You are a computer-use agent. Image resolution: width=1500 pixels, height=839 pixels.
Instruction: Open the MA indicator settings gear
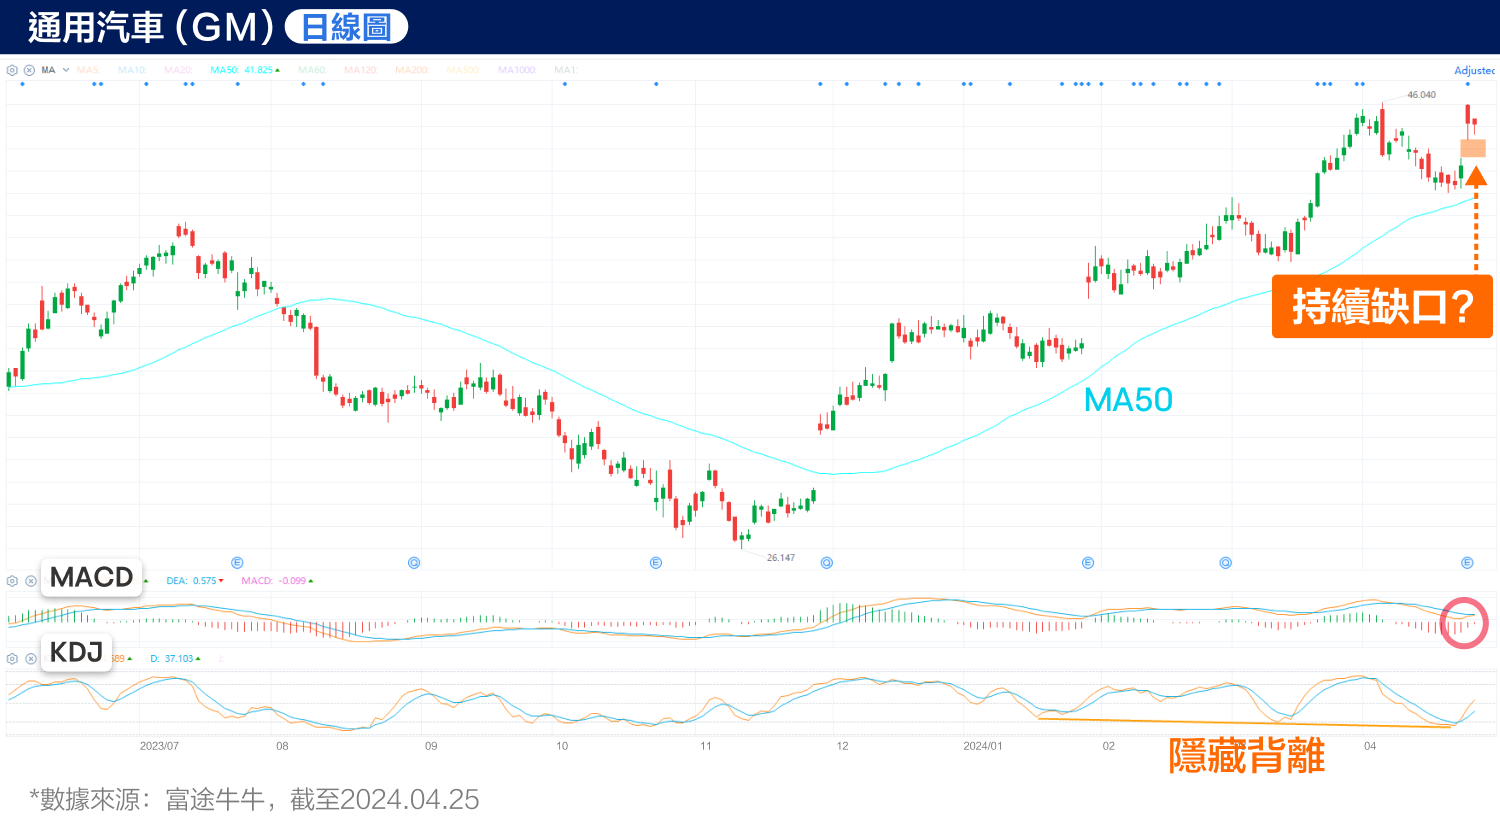point(12,70)
